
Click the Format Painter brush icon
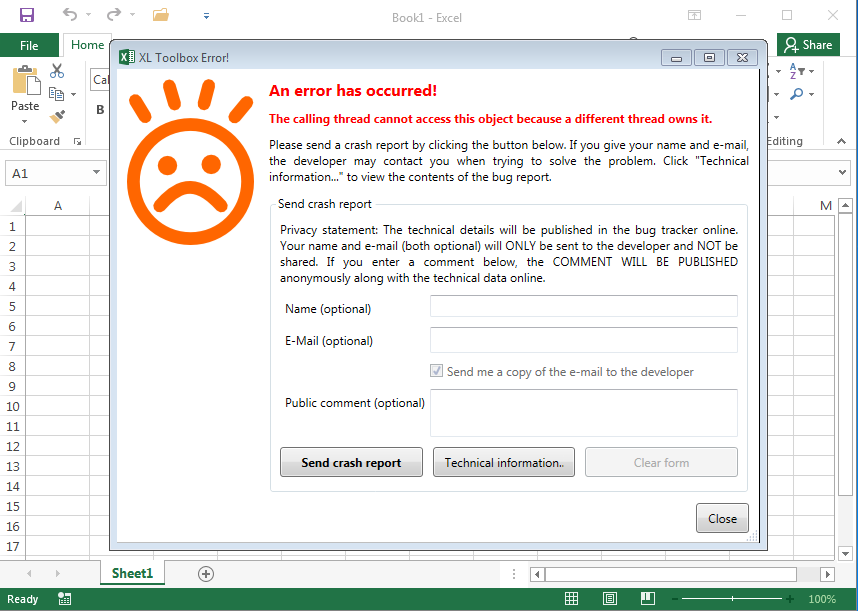[x=57, y=116]
